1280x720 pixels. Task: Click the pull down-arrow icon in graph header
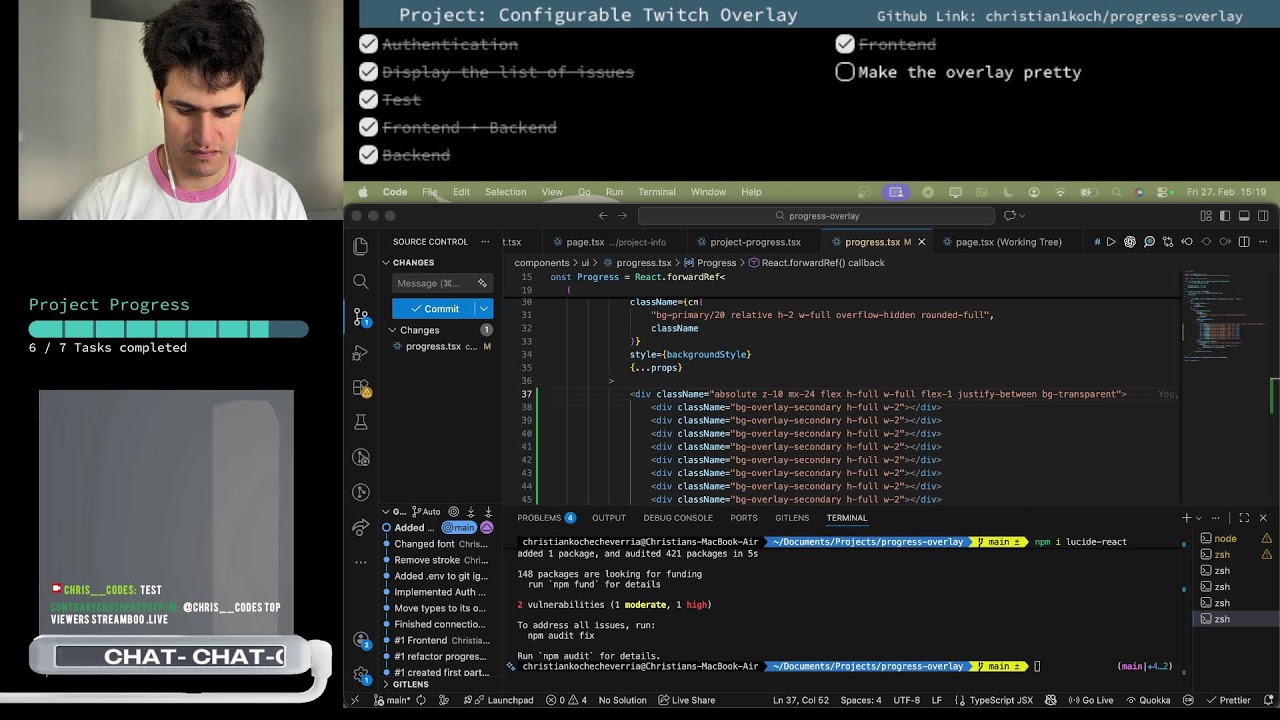tap(488, 512)
